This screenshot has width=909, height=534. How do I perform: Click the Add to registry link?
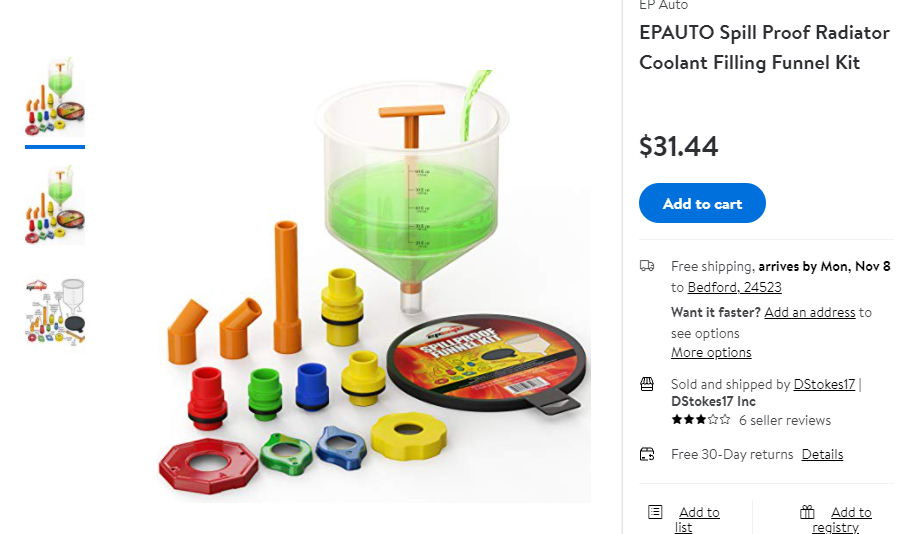click(x=842, y=520)
